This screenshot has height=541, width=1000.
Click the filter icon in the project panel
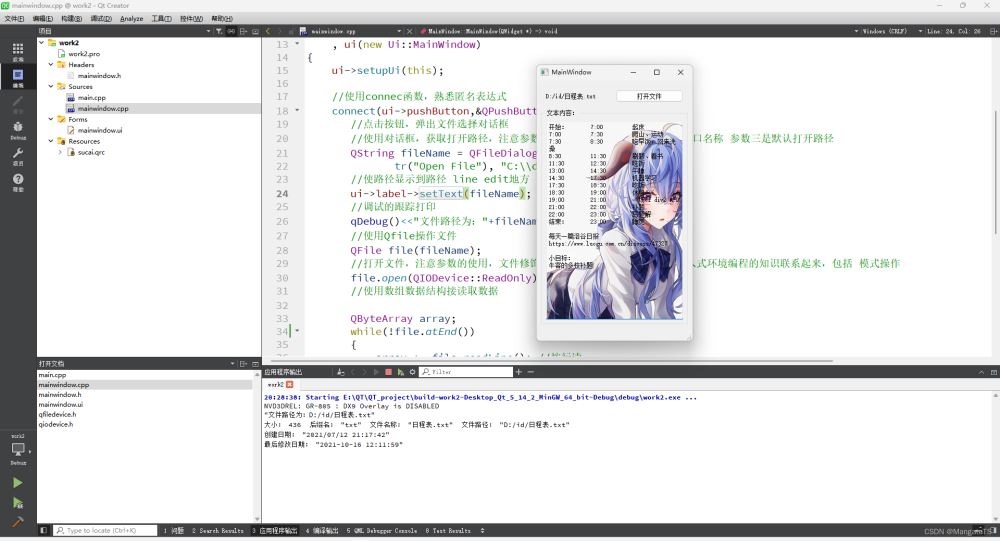(x=218, y=31)
